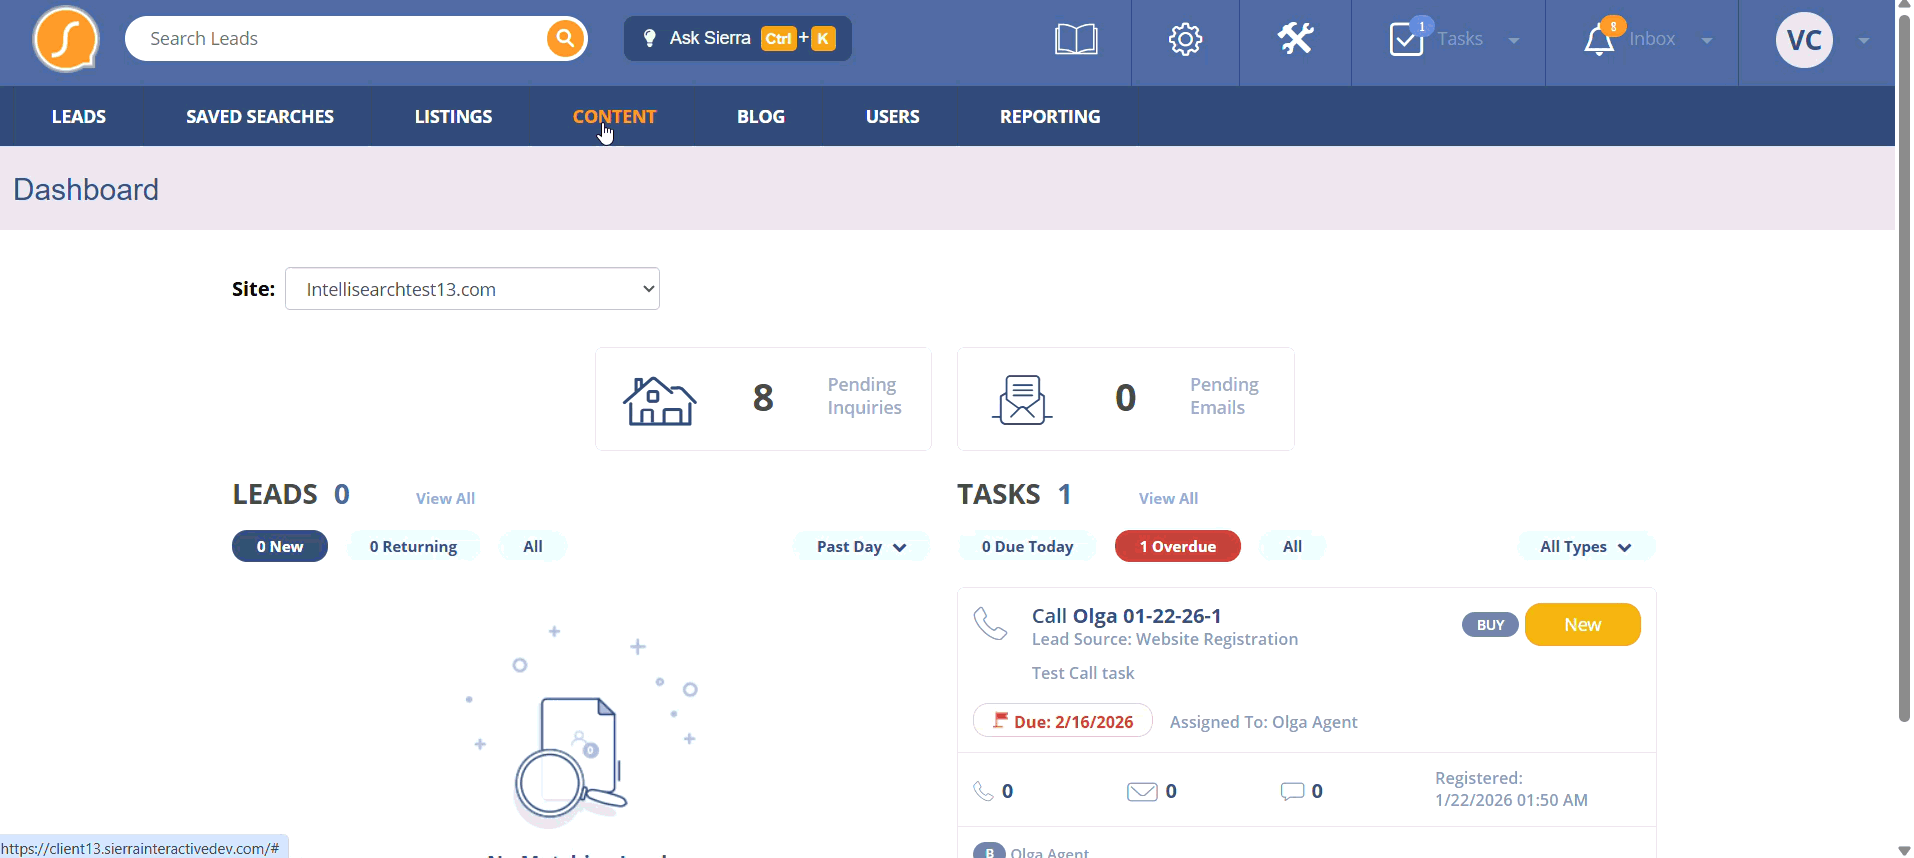The width and height of the screenshot is (1914, 858).
Task: Open the CONTENT menu tab
Action: [x=614, y=117]
